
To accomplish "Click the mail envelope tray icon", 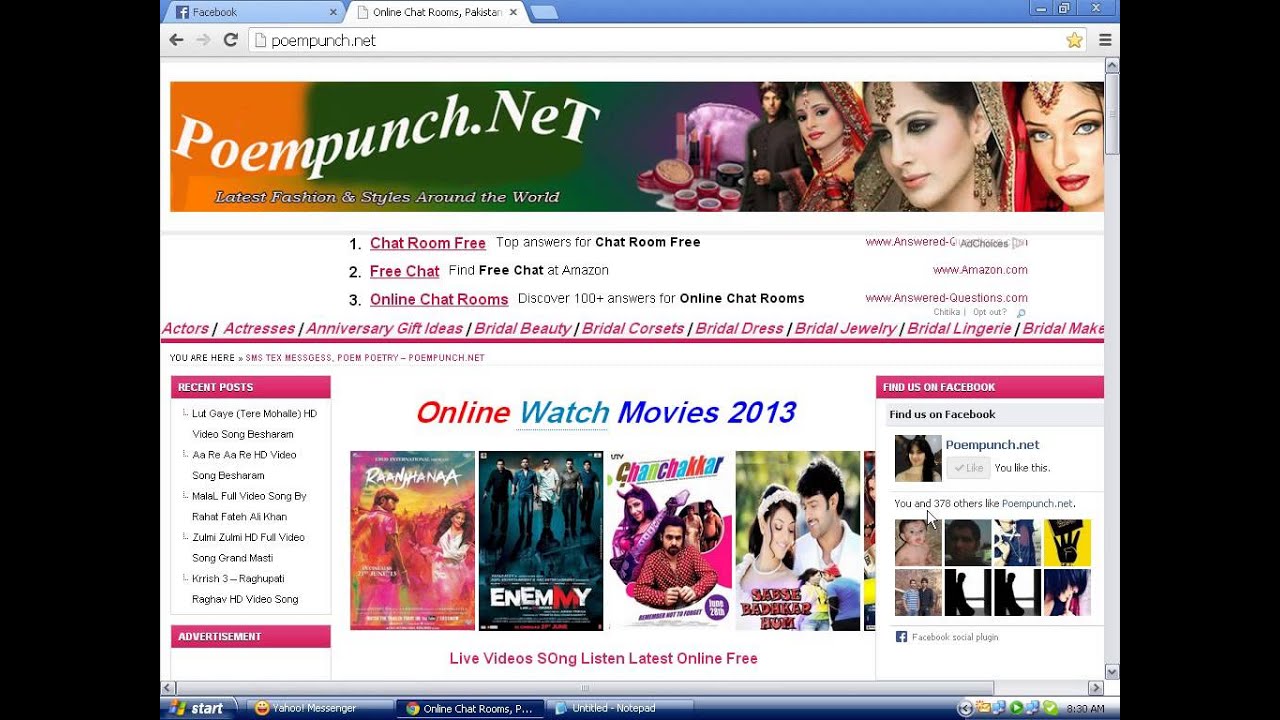I will pos(984,708).
